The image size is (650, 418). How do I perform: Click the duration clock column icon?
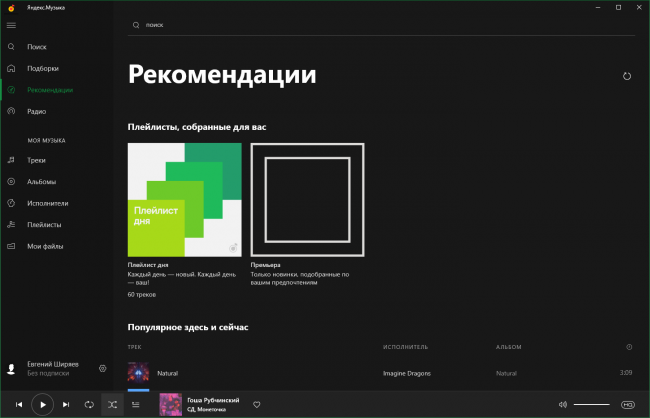click(x=629, y=347)
